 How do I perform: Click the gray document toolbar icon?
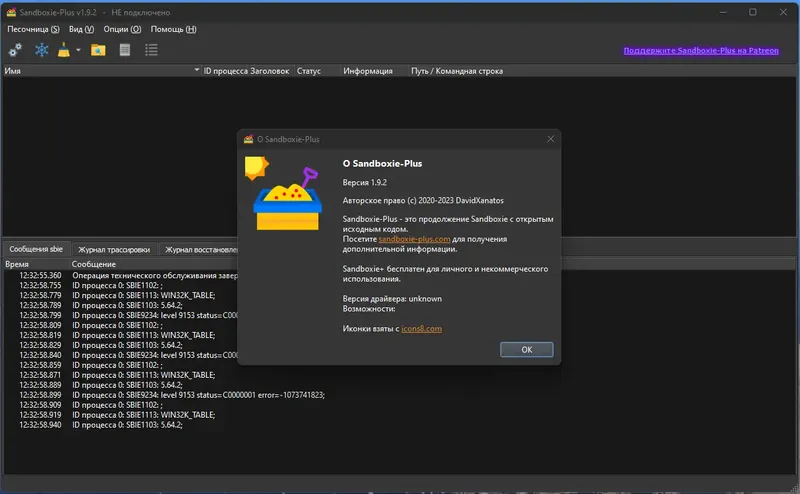[x=124, y=50]
